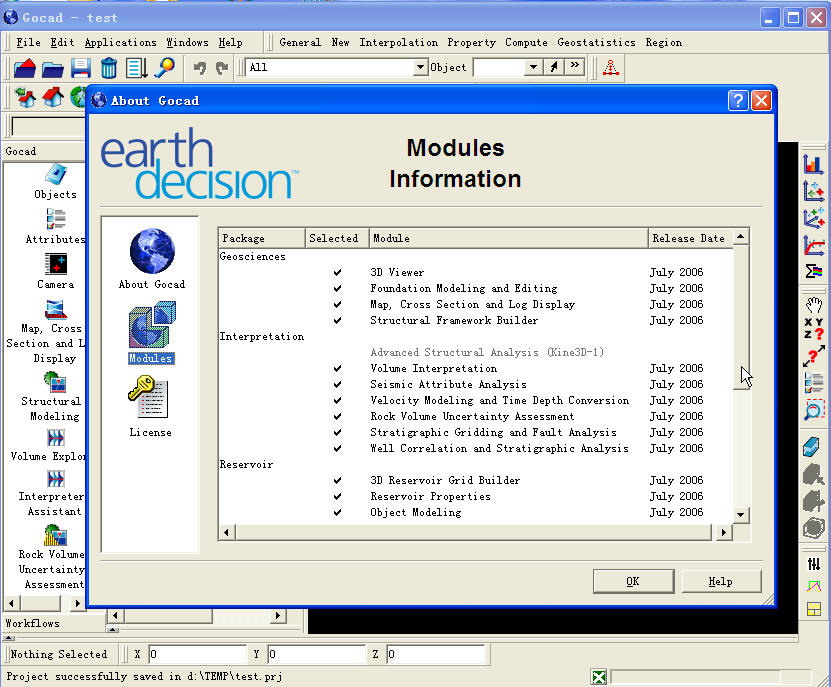Click the zoom region magnifier icon
The height and width of the screenshot is (687, 831).
(814, 410)
